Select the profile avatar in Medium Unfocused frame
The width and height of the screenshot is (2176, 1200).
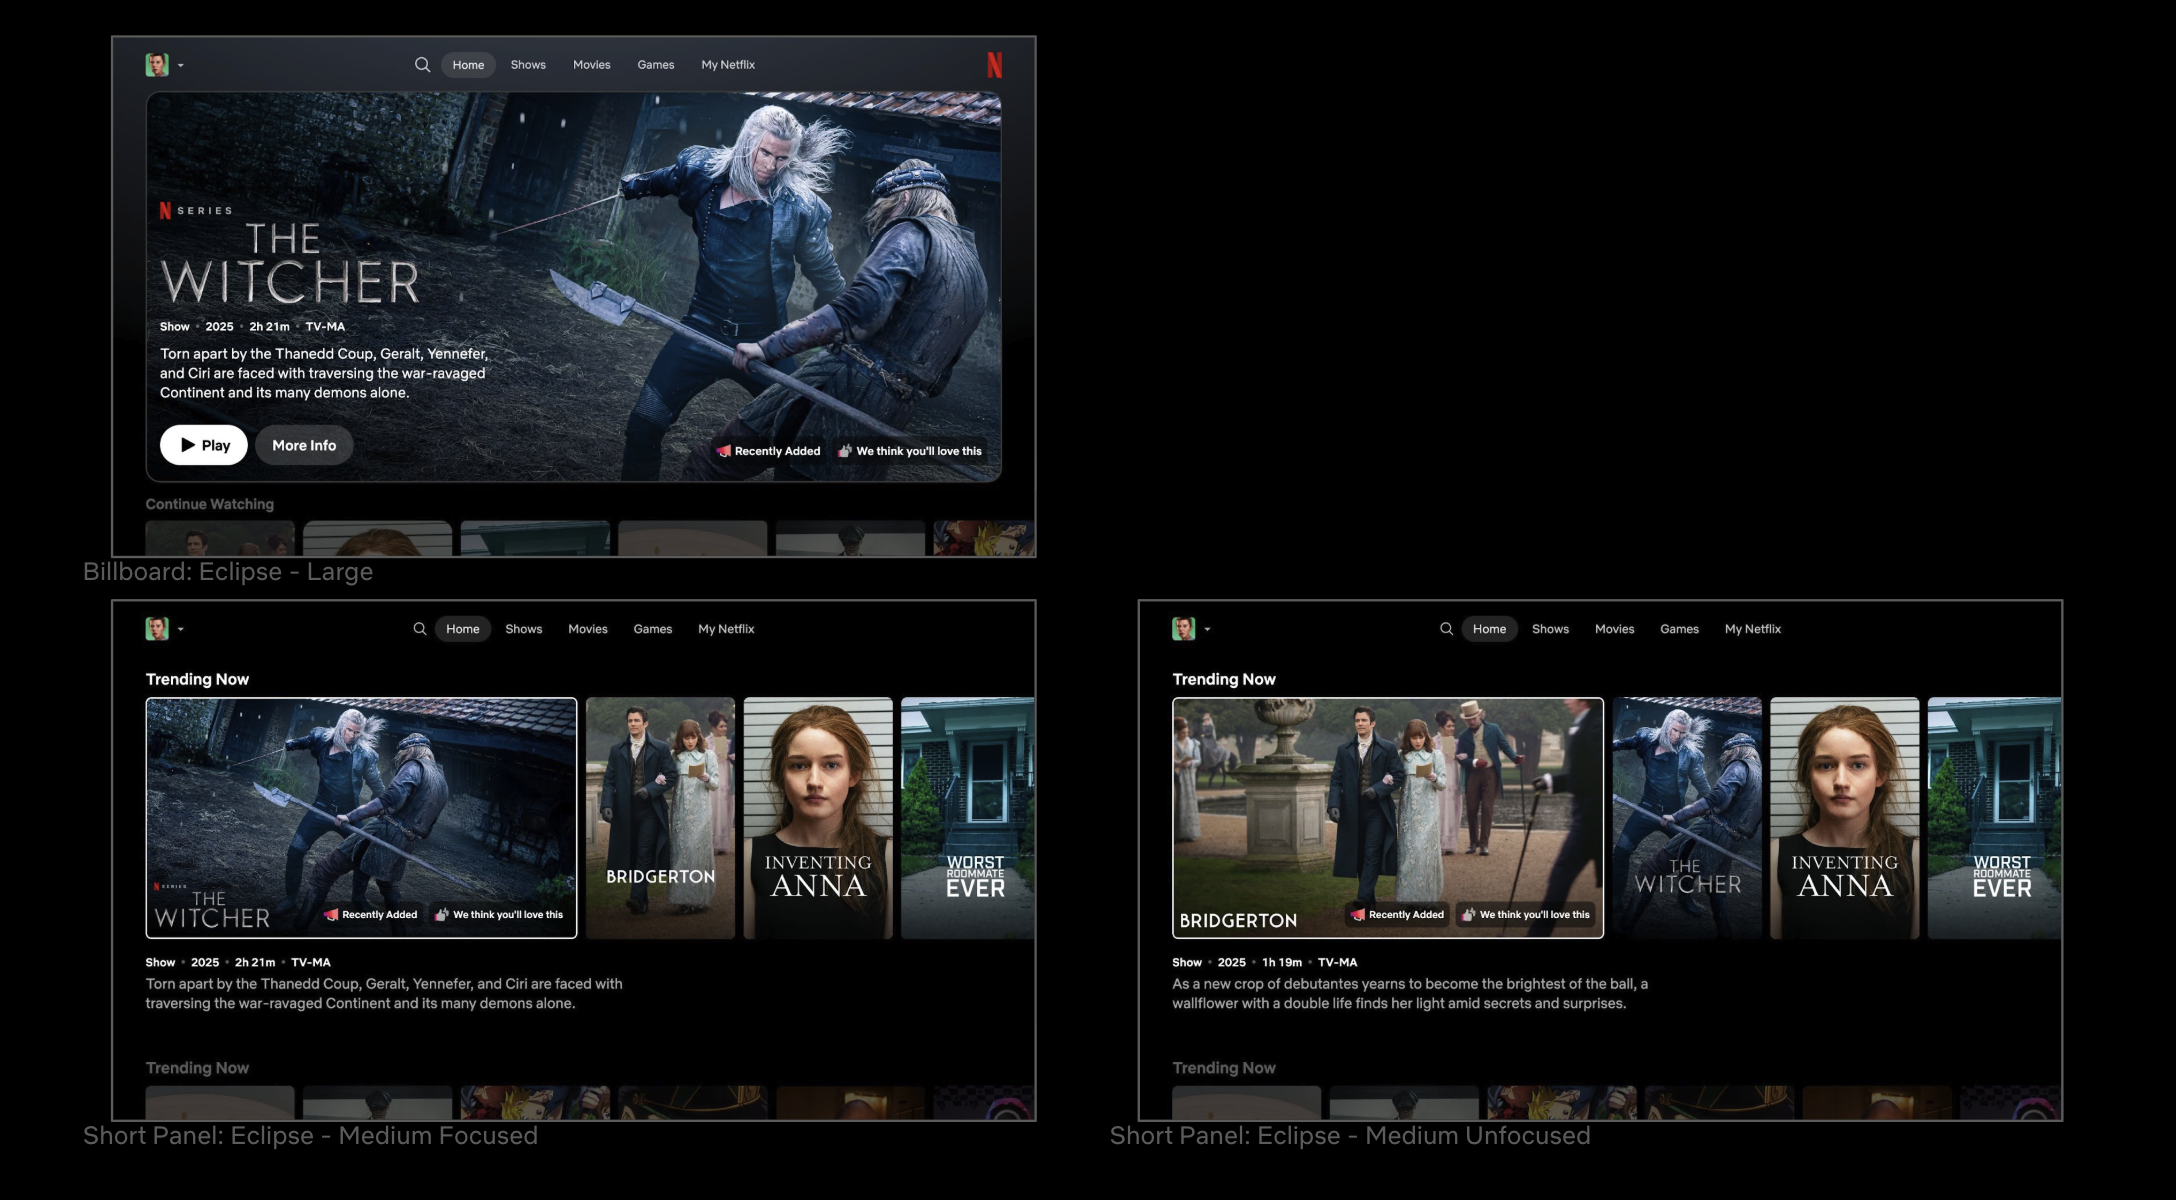click(x=1184, y=629)
